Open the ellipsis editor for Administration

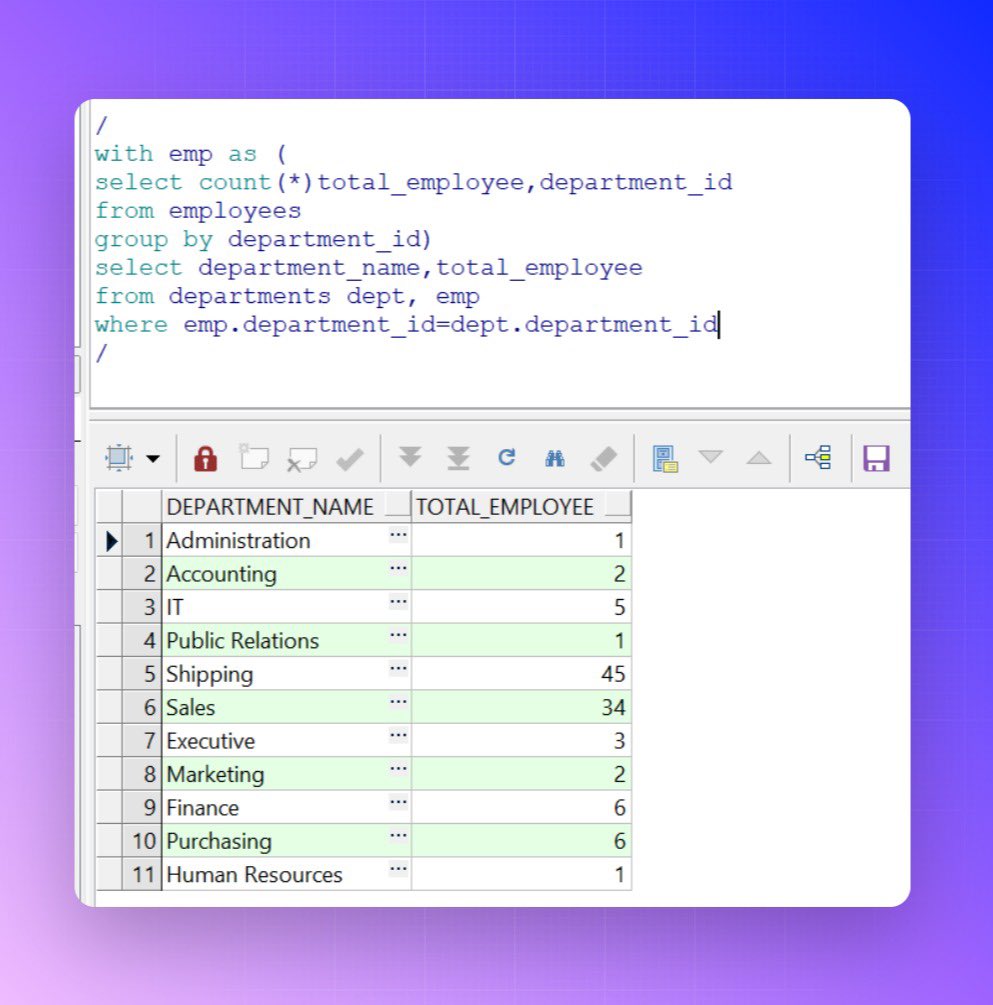tap(398, 535)
